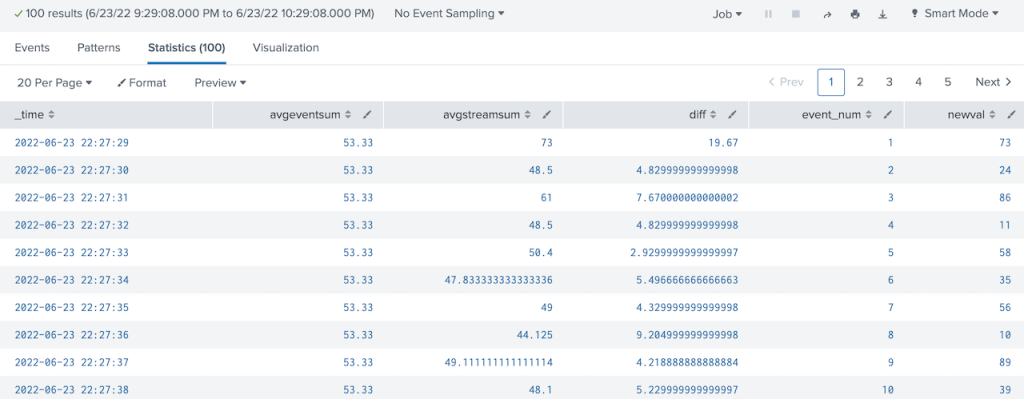1024x399 pixels.
Task: Export results with download icon
Action: click(x=883, y=14)
